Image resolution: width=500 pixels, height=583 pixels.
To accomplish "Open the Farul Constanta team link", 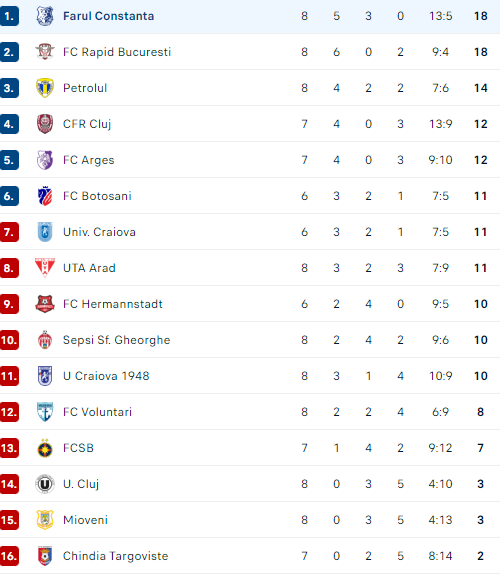I will click(109, 16).
